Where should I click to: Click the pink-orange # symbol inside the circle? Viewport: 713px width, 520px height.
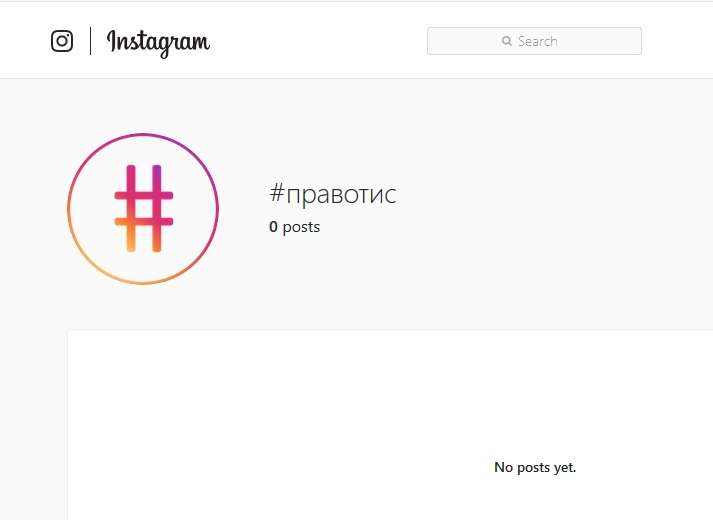[143, 209]
